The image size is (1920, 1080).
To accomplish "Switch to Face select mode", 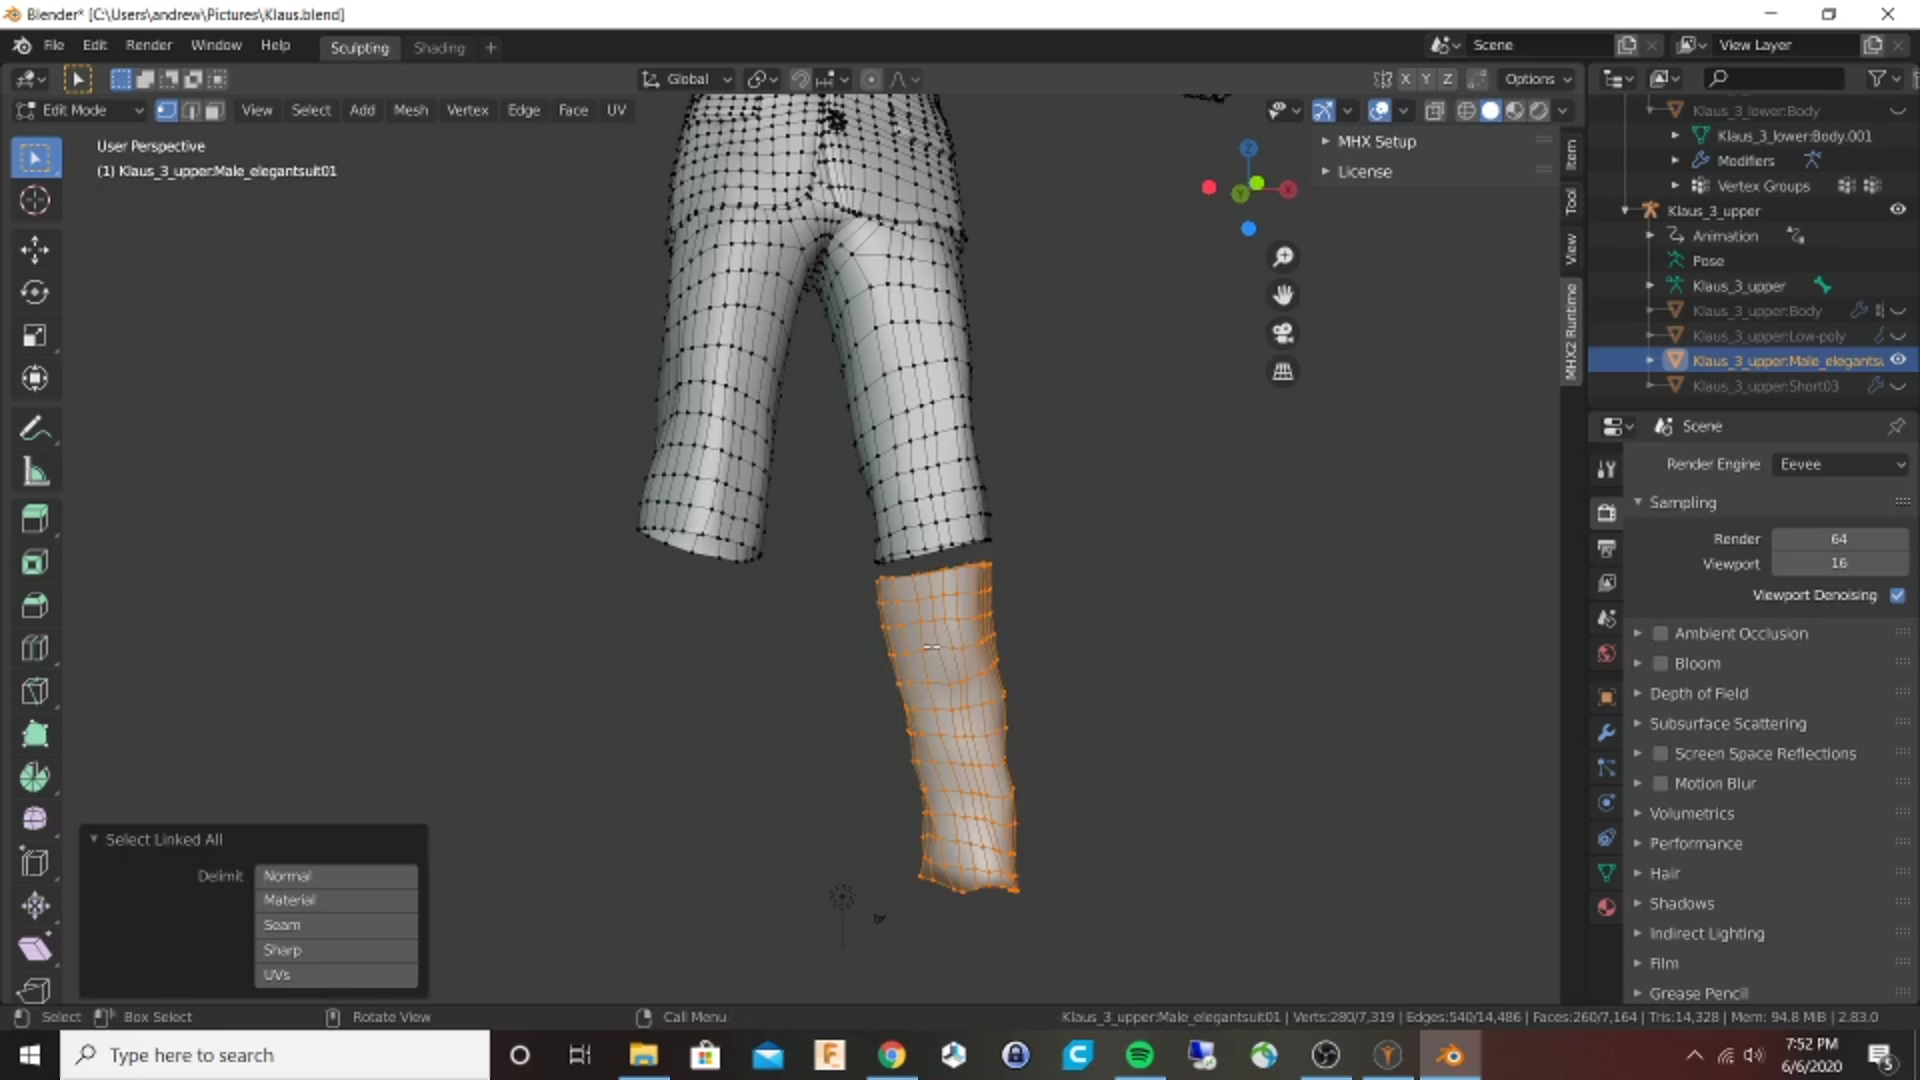I will point(213,110).
